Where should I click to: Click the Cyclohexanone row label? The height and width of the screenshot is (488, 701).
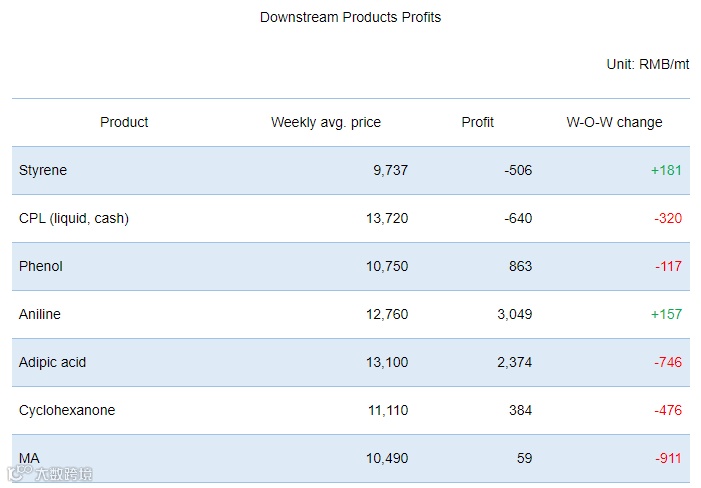[x=67, y=410]
